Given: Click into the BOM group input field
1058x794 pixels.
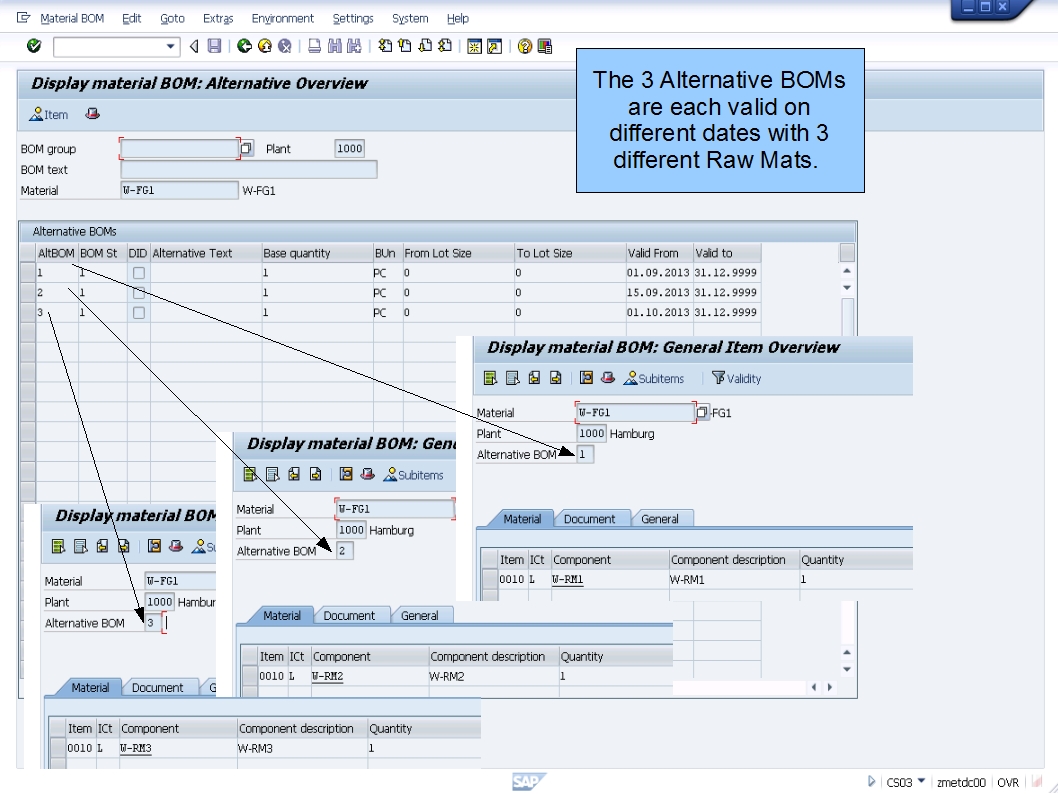Looking at the screenshot, I should [179, 148].
